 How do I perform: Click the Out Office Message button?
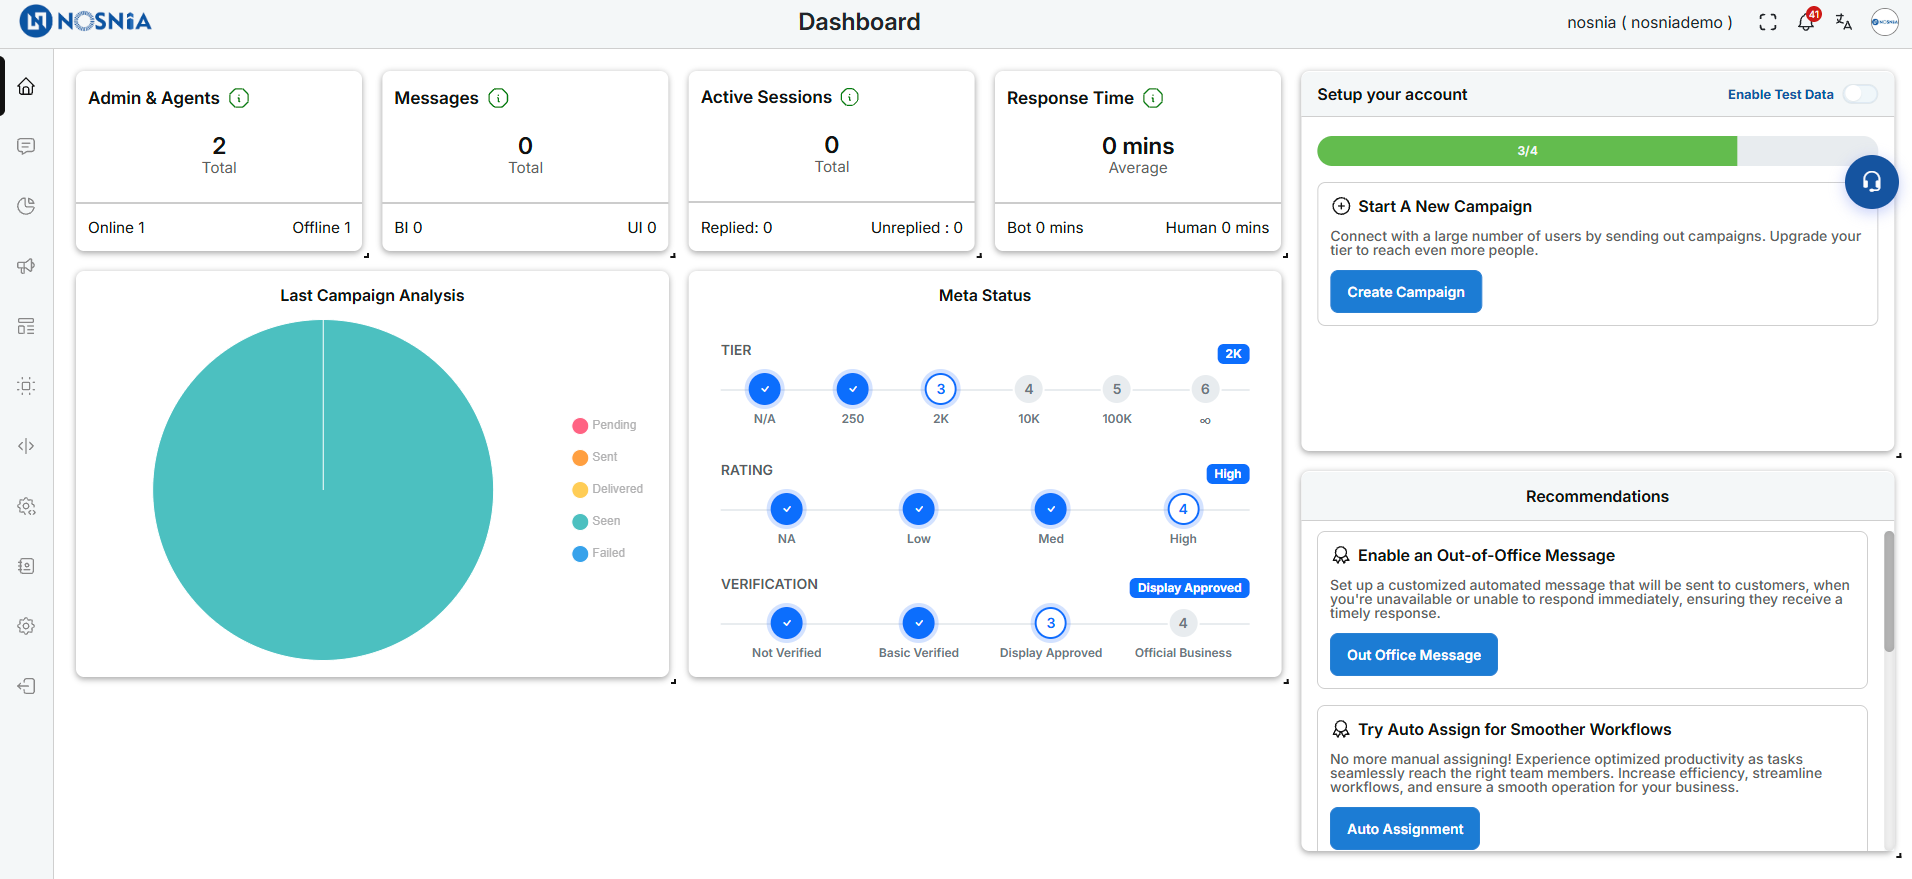(1413, 655)
